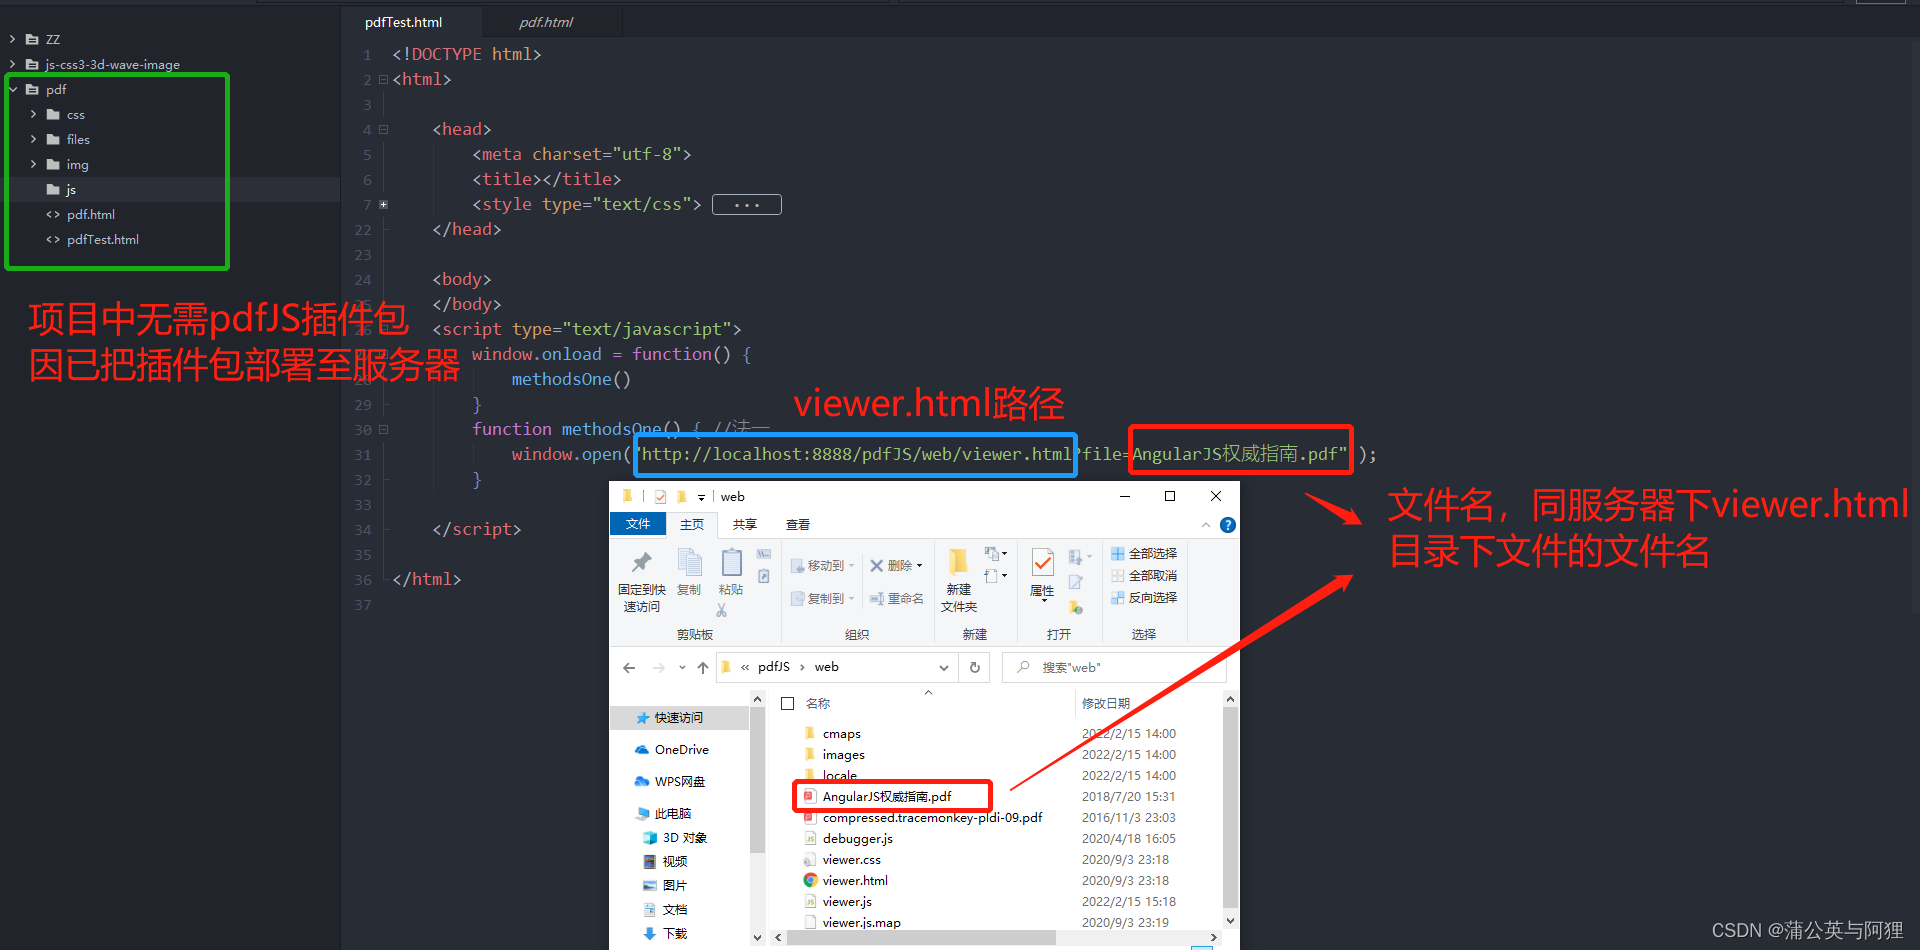This screenshot has height=950, width=1920.
Task: Expand the css folder in the project tree
Action: click(x=34, y=114)
